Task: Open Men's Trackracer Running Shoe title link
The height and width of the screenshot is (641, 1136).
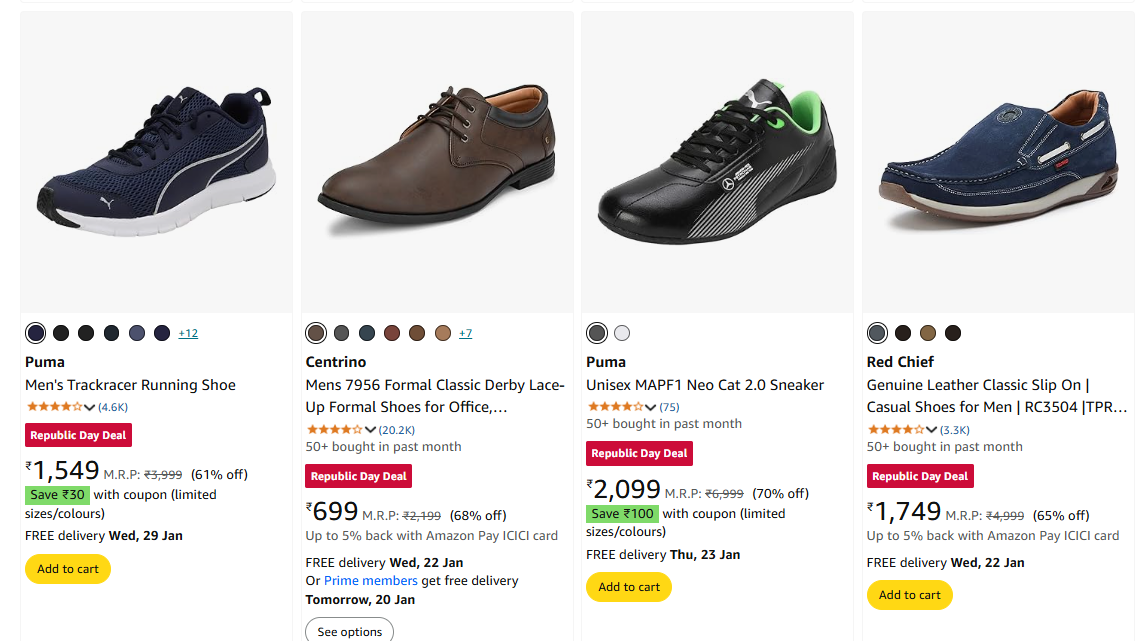Action: [130, 385]
